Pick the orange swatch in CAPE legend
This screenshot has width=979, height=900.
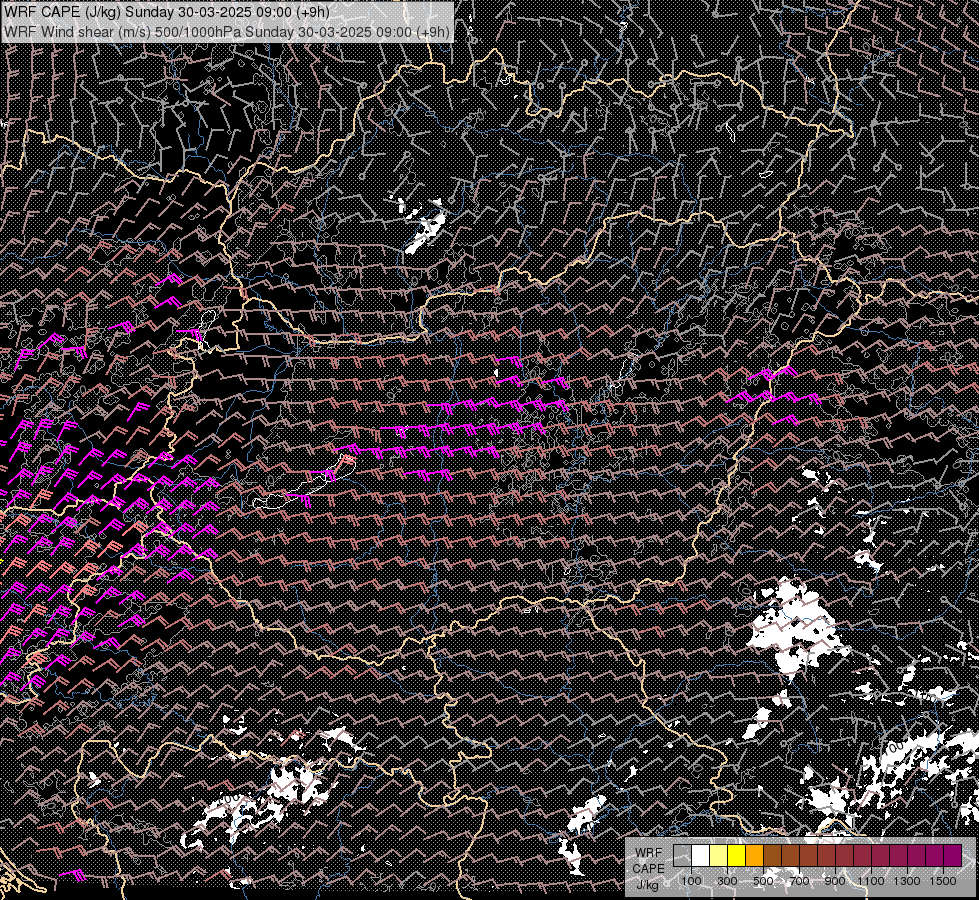click(754, 856)
